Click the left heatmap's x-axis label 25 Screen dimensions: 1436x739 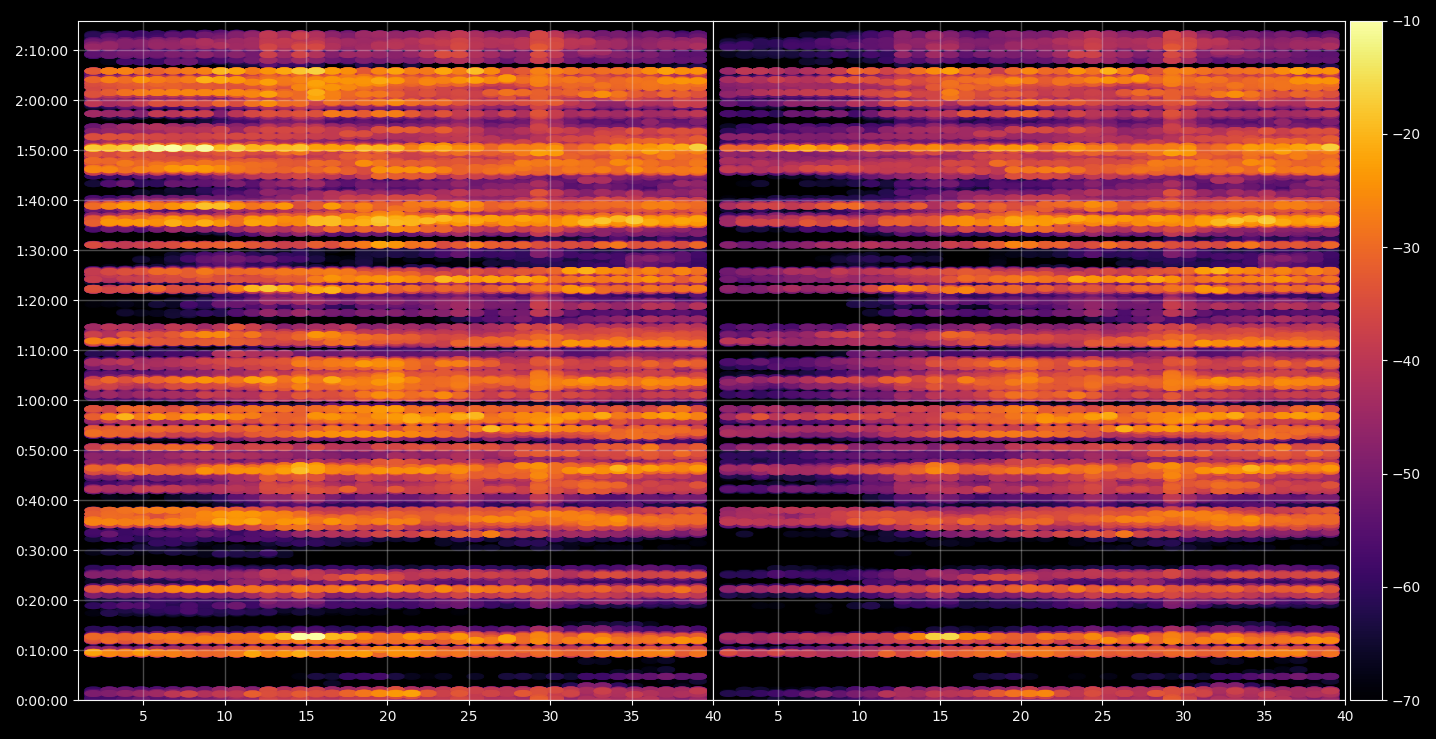469,716
